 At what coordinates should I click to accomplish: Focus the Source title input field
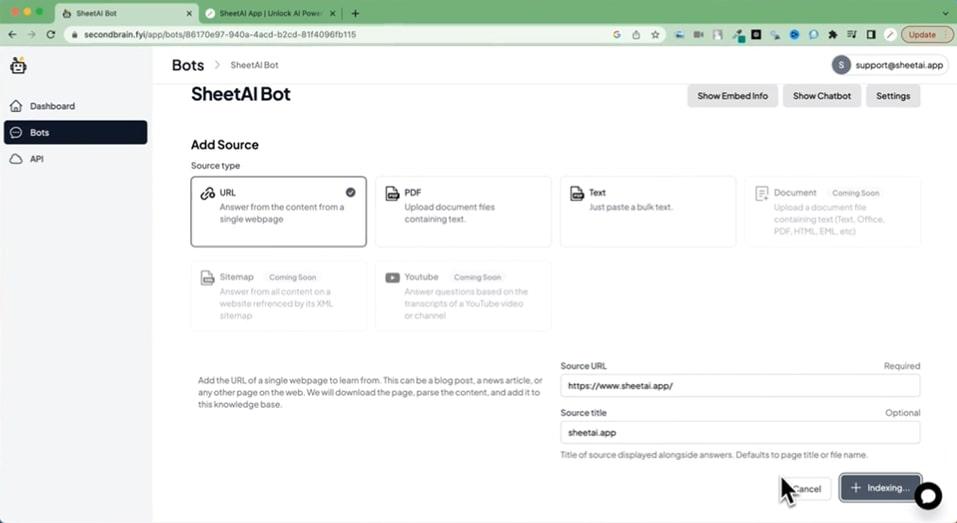point(740,433)
